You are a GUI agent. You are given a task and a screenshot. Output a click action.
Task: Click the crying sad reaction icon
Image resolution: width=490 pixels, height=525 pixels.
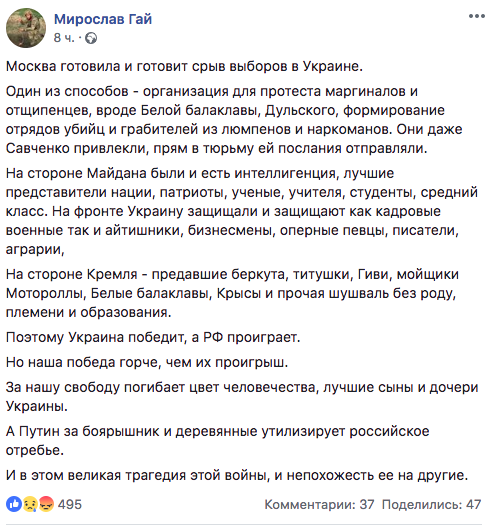(30, 504)
